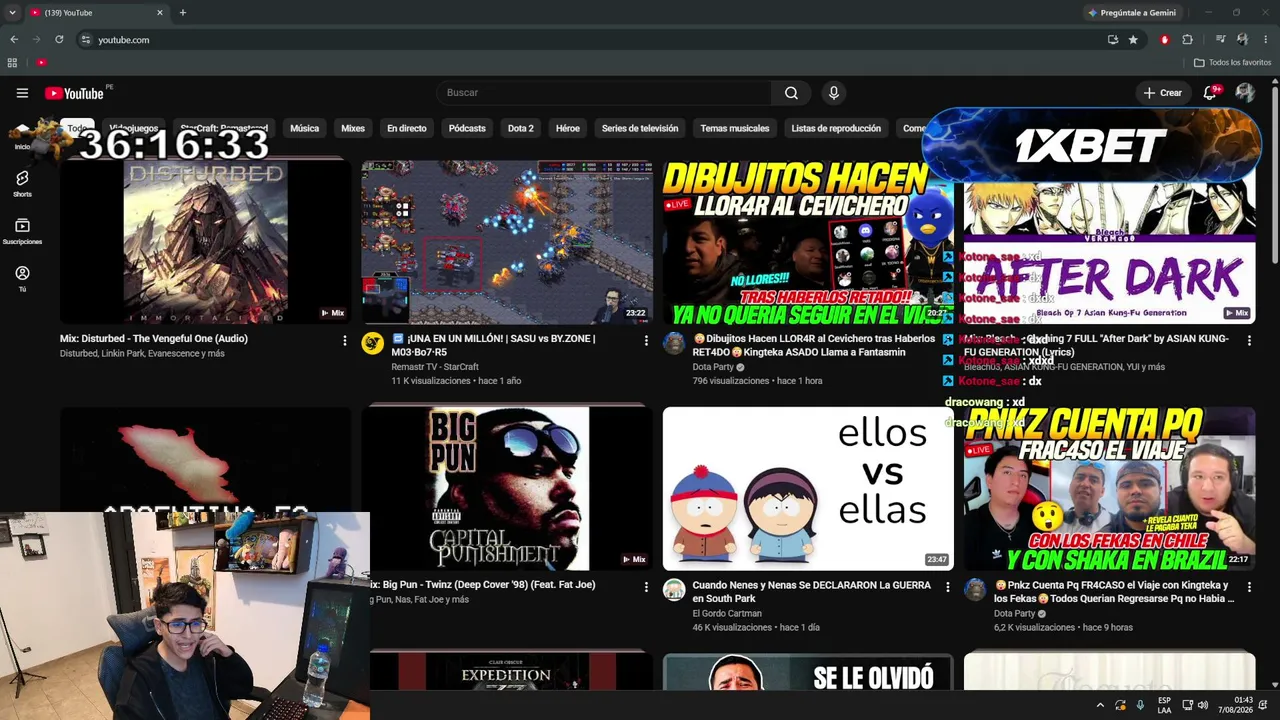The image size is (1280, 720).
Task: Bookmark this page with the star
Action: pyautogui.click(x=1133, y=40)
